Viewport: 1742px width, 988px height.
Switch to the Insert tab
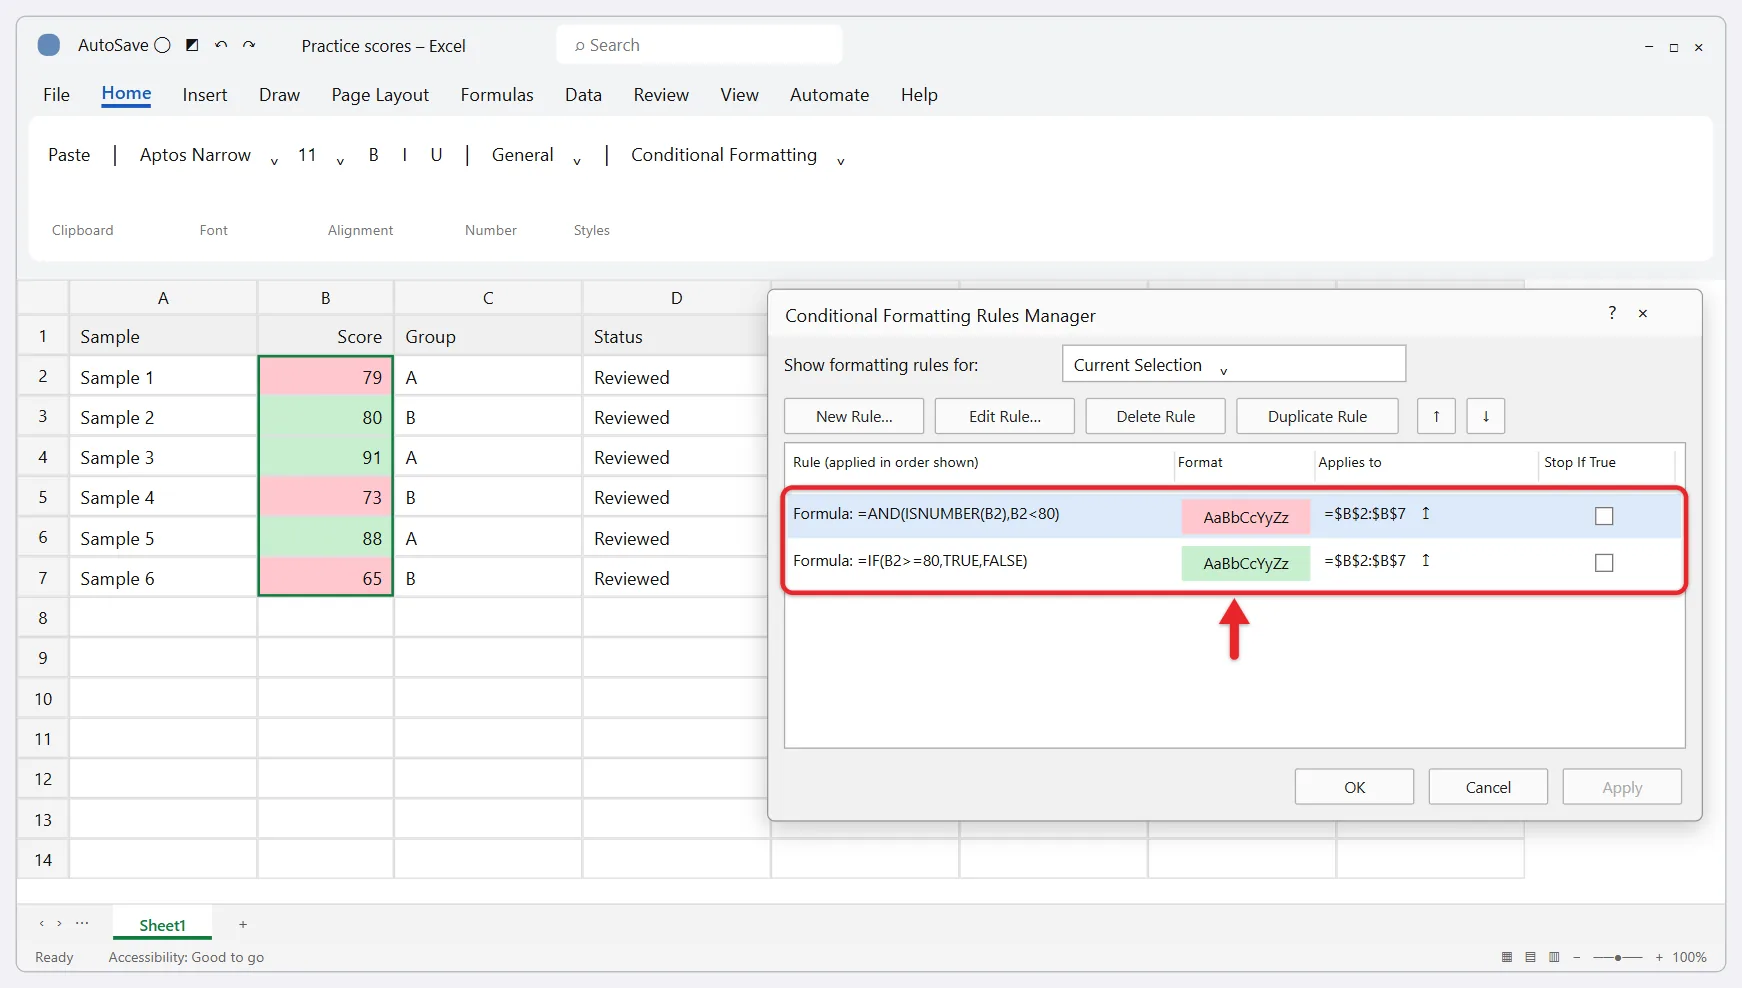coord(205,95)
